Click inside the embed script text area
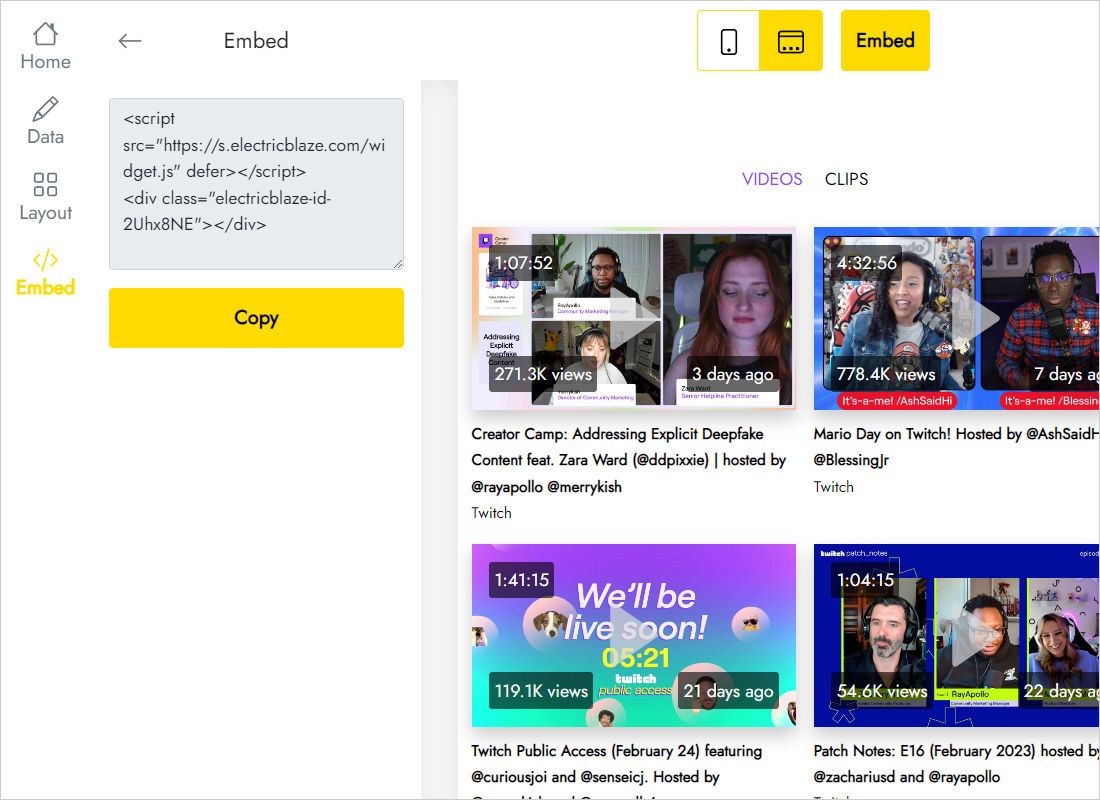This screenshot has width=1100, height=800. pyautogui.click(x=256, y=184)
